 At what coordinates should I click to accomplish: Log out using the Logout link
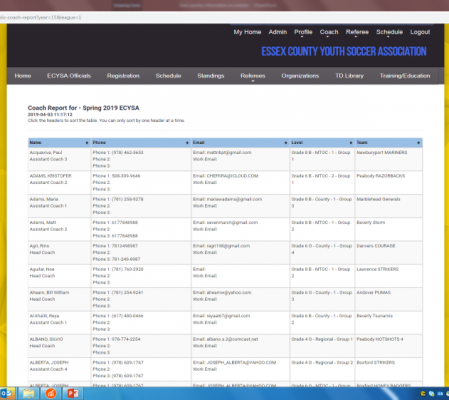420,32
